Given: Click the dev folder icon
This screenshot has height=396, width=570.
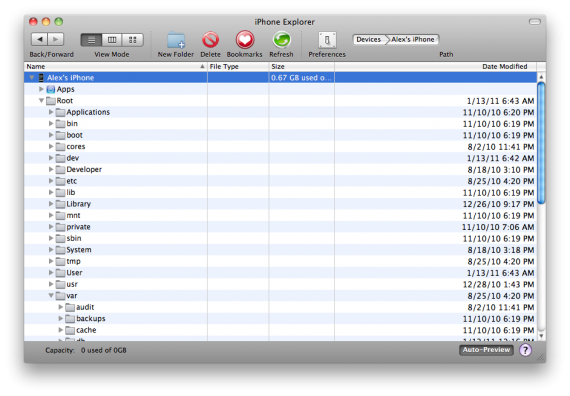Looking at the screenshot, I should [60, 158].
